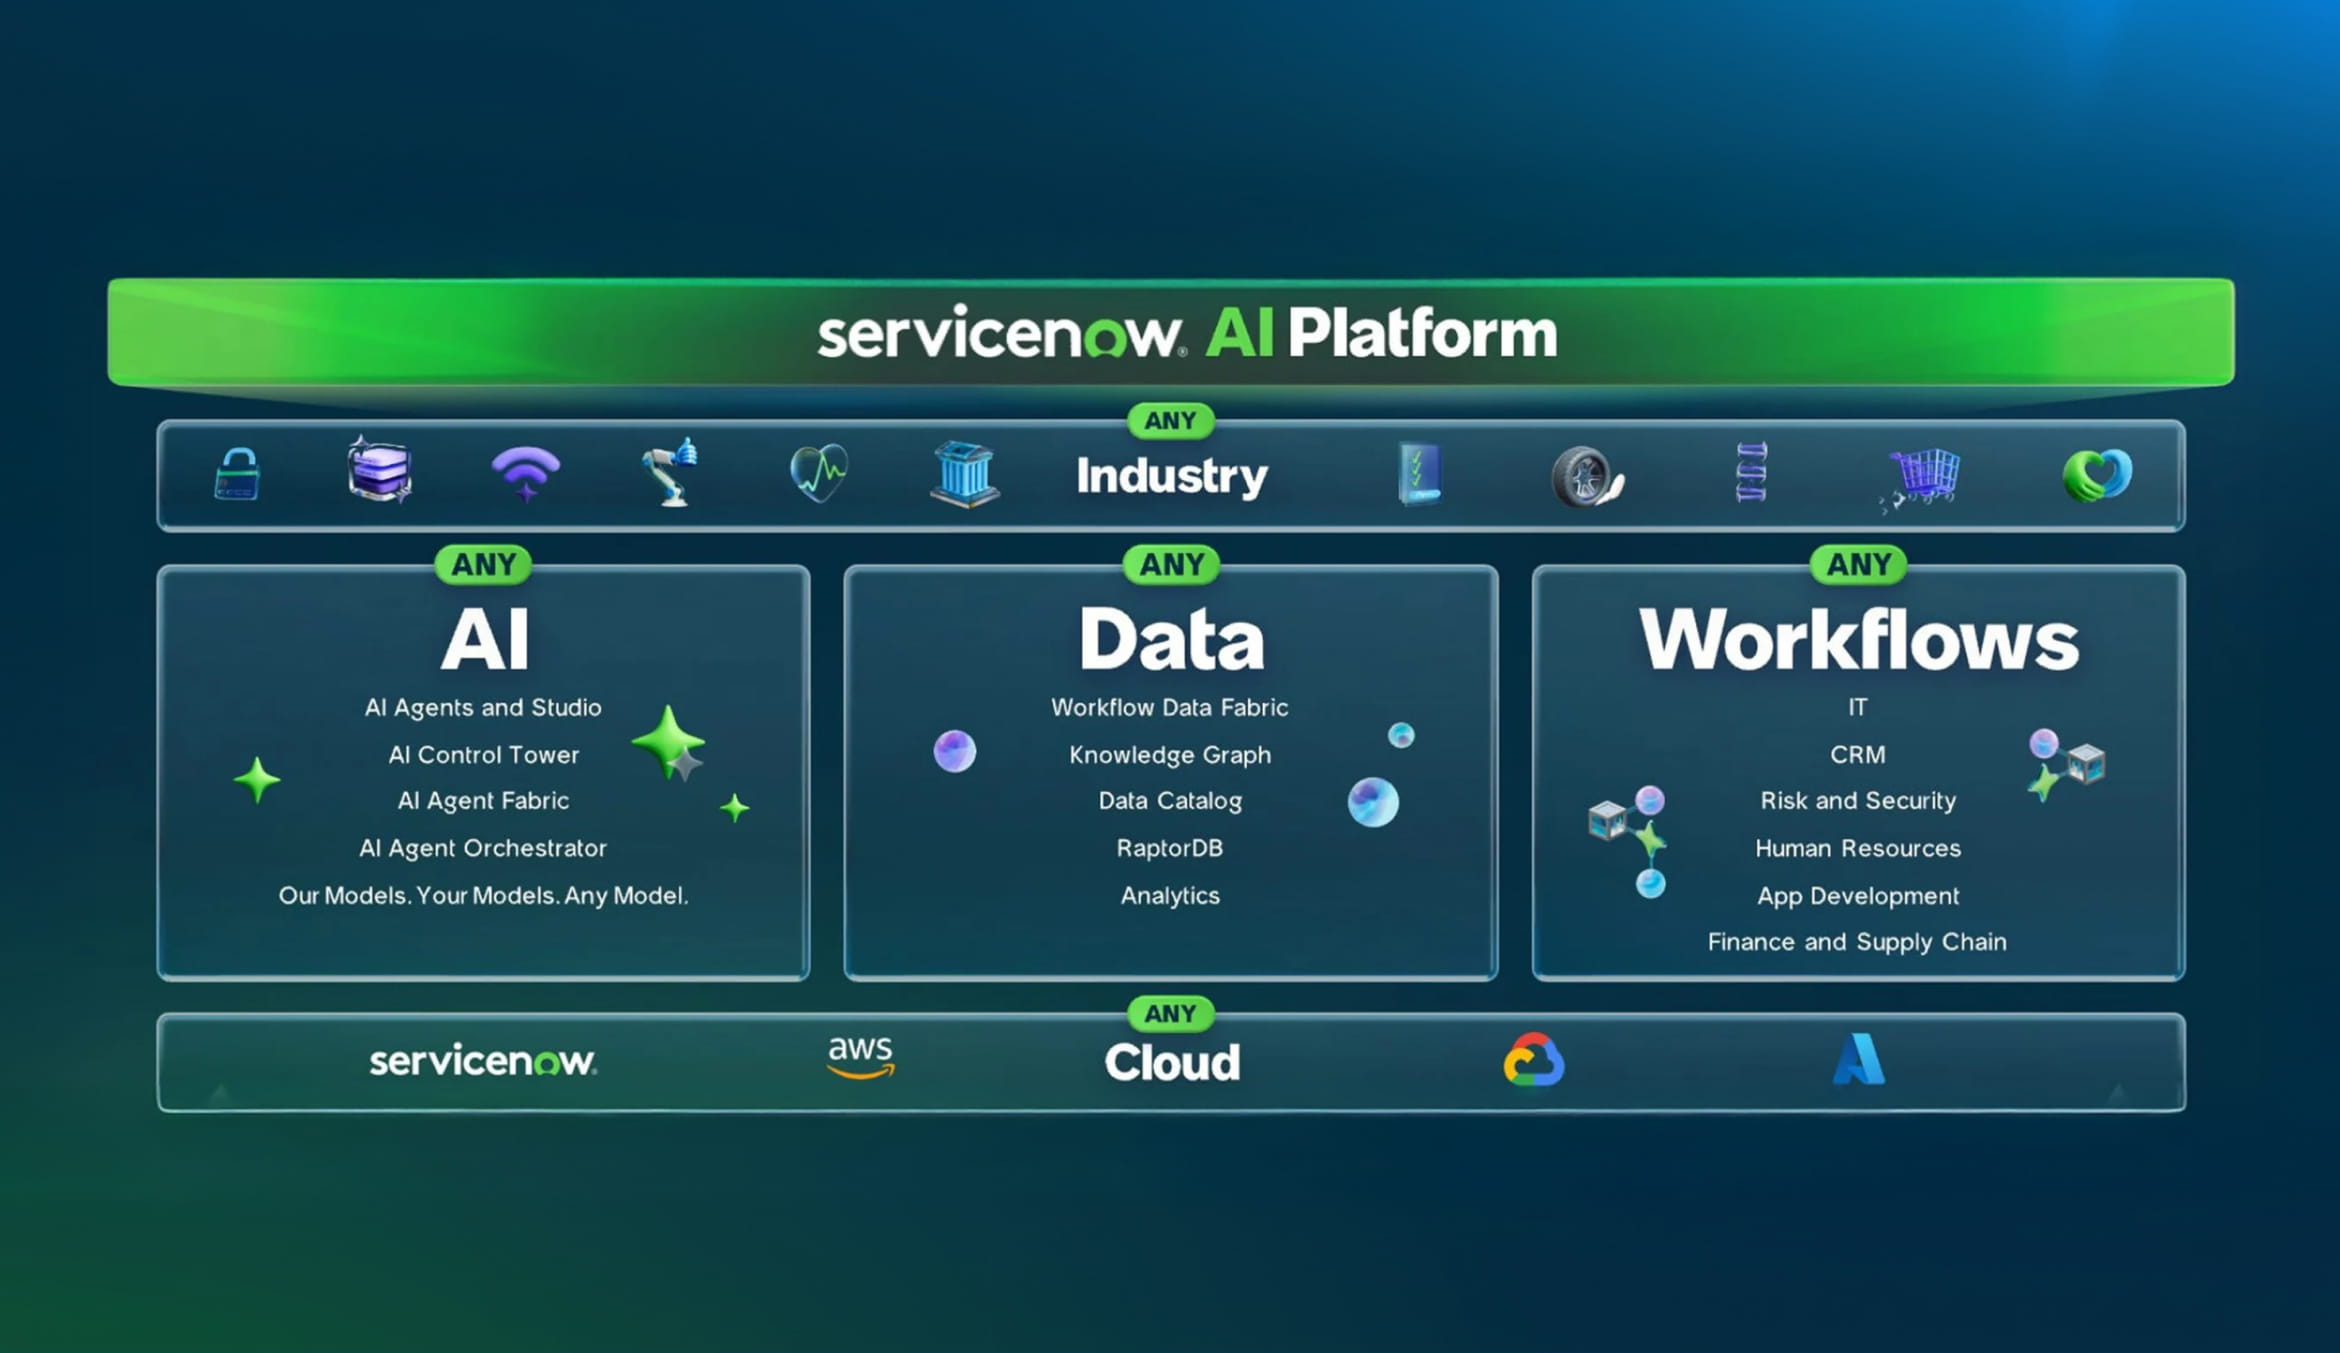Open AI Control Tower item
This screenshot has height=1353, width=2340.
(x=483, y=755)
